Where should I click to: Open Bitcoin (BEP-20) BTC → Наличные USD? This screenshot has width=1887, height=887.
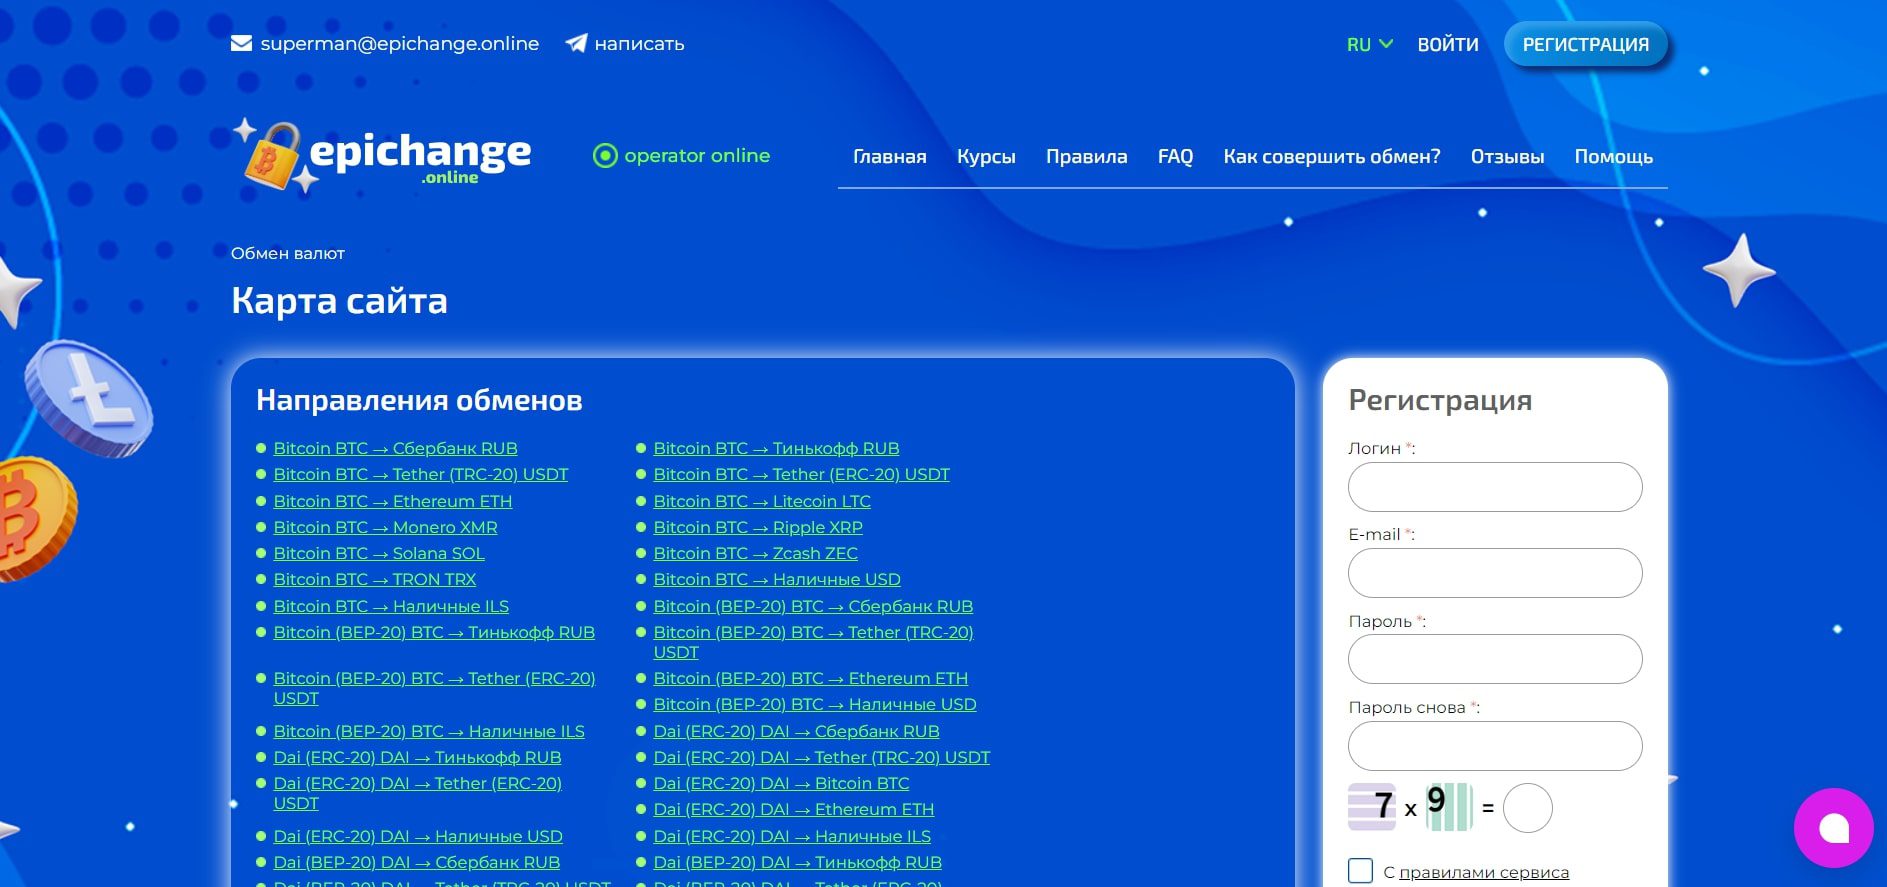tap(814, 704)
